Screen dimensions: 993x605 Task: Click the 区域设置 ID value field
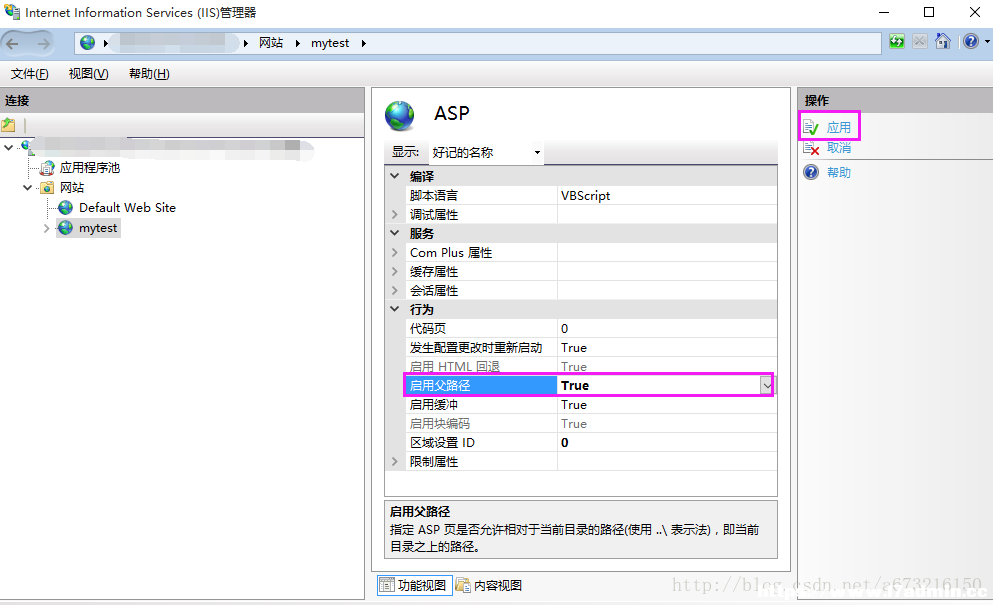coord(667,442)
